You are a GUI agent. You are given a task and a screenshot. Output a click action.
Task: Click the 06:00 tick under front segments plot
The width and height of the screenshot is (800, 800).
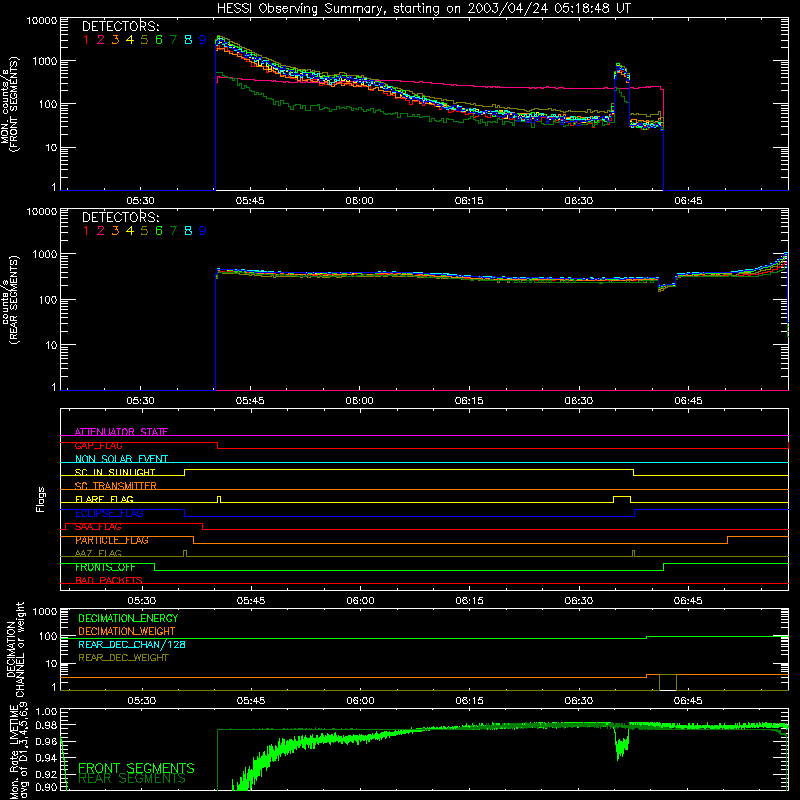click(x=359, y=201)
